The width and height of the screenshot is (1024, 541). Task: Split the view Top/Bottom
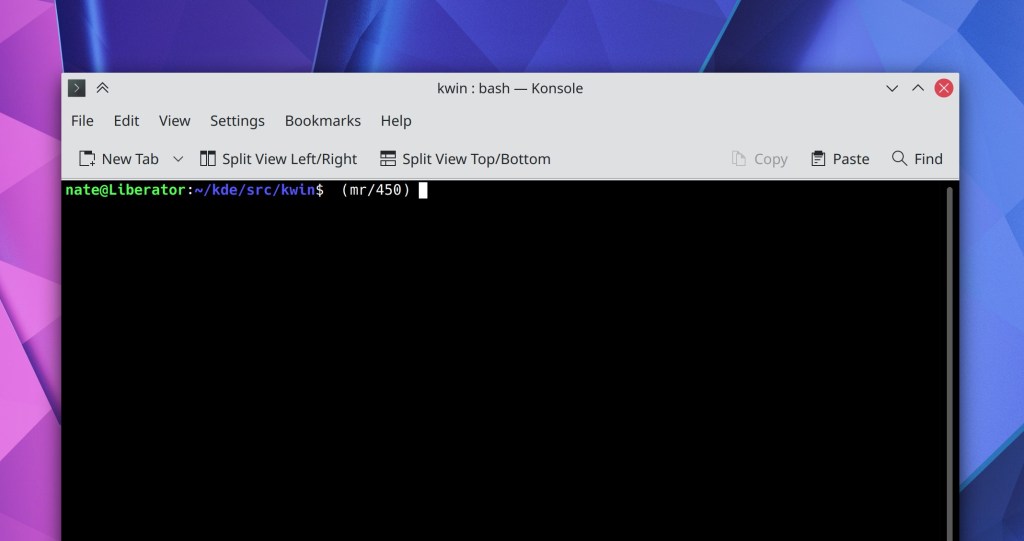pos(465,159)
